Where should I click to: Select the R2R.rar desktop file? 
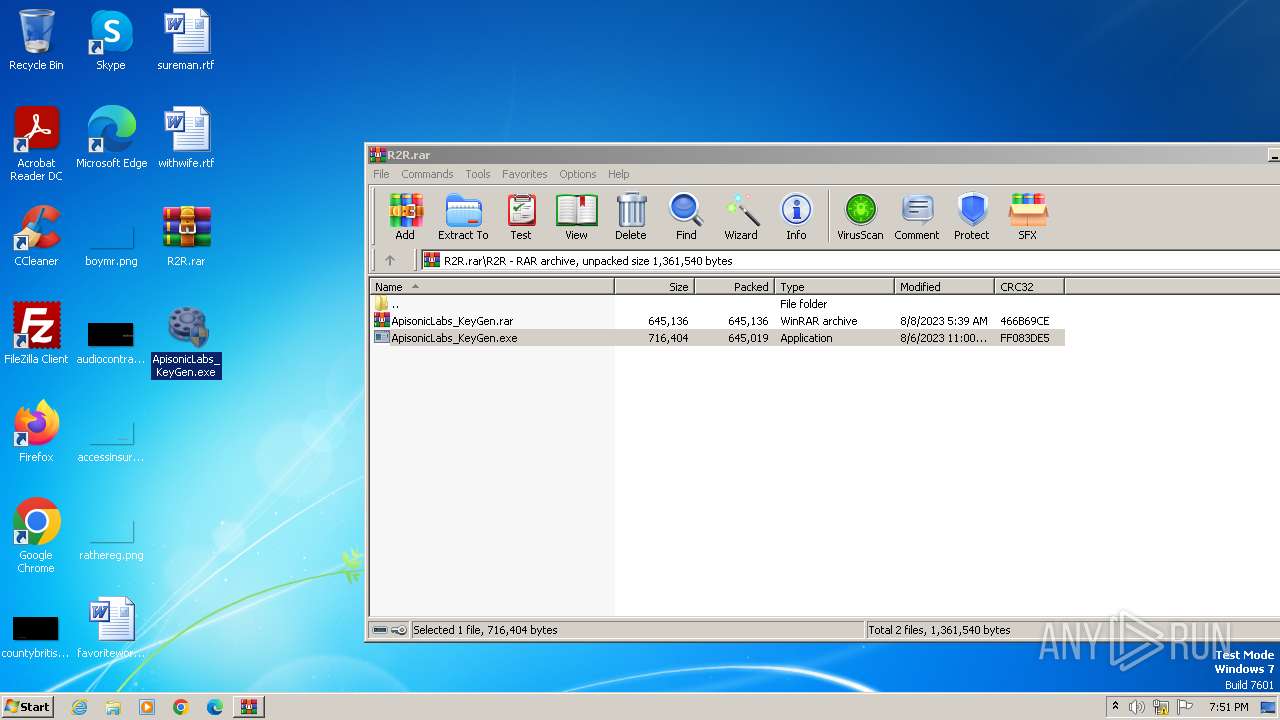pos(186,236)
